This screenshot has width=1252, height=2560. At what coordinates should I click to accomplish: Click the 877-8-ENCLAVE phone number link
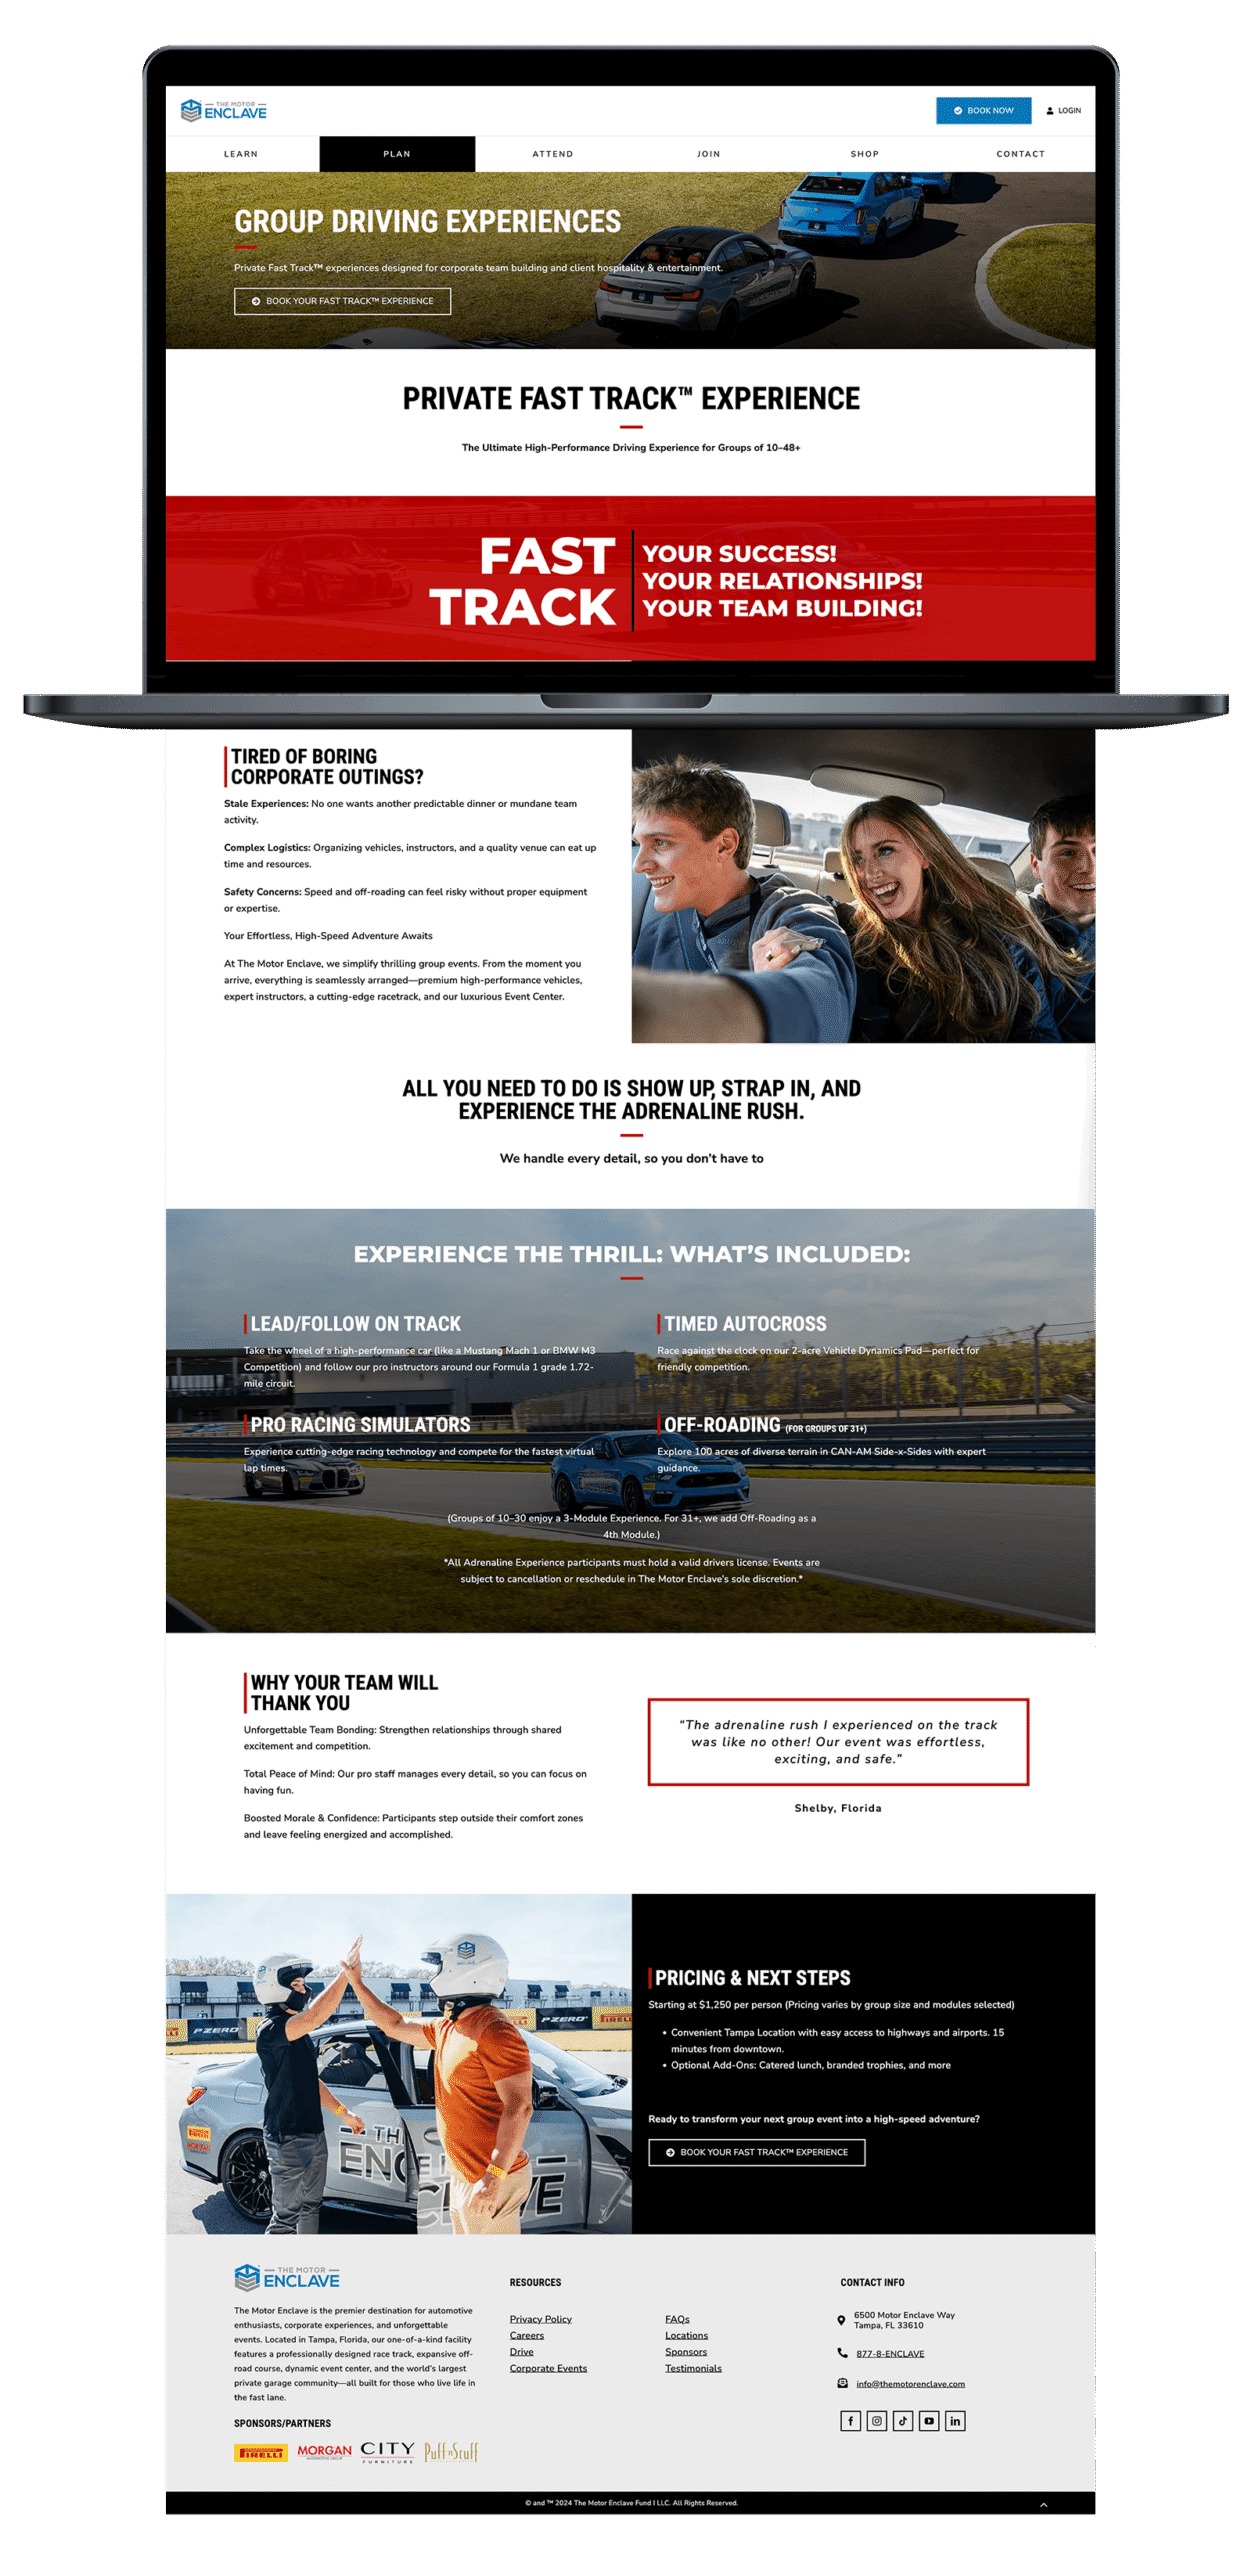point(890,2353)
